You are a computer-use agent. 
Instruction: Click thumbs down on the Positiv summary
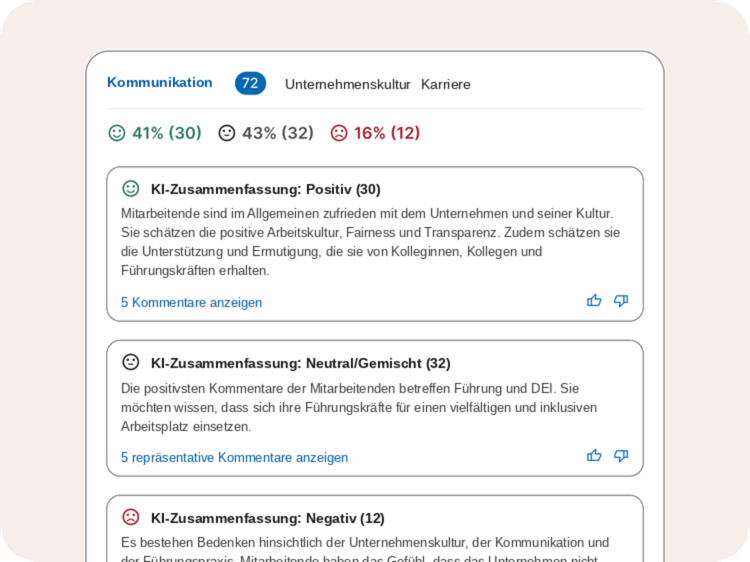point(621,301)
